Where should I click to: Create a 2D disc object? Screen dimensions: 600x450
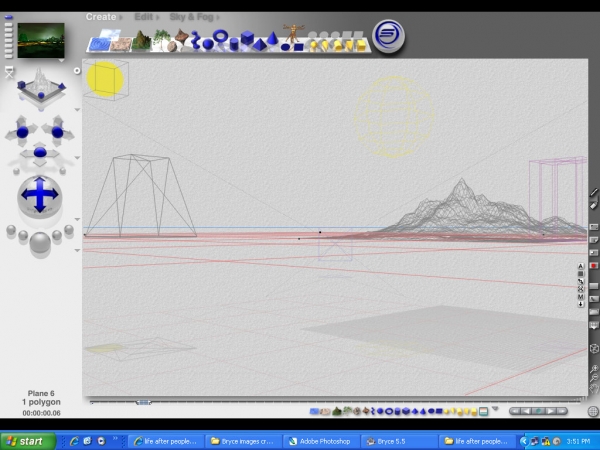pos(285,47)
